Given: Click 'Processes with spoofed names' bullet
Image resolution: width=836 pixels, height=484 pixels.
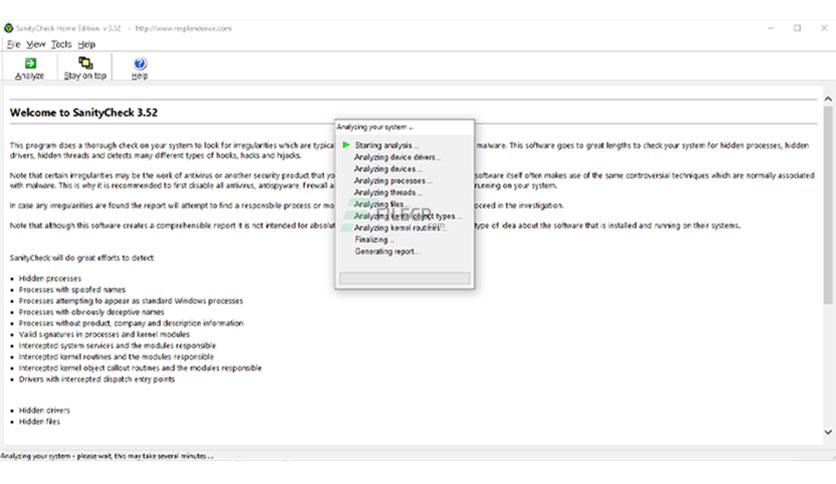Looking at the screenshot, I should point(72,289).
